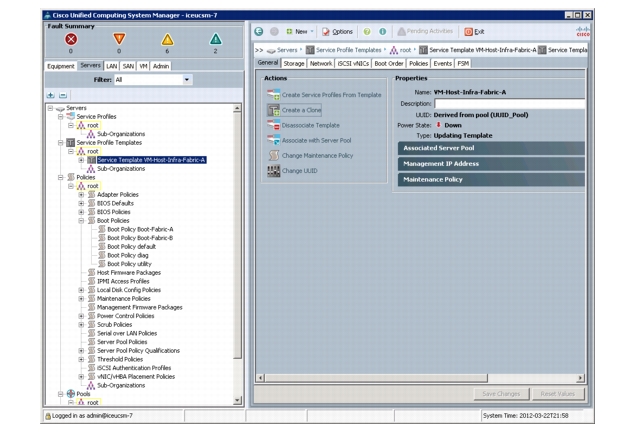640x432 pixels.
Task: Expand the Threshold Policies node
Action: tap(81, 359)
